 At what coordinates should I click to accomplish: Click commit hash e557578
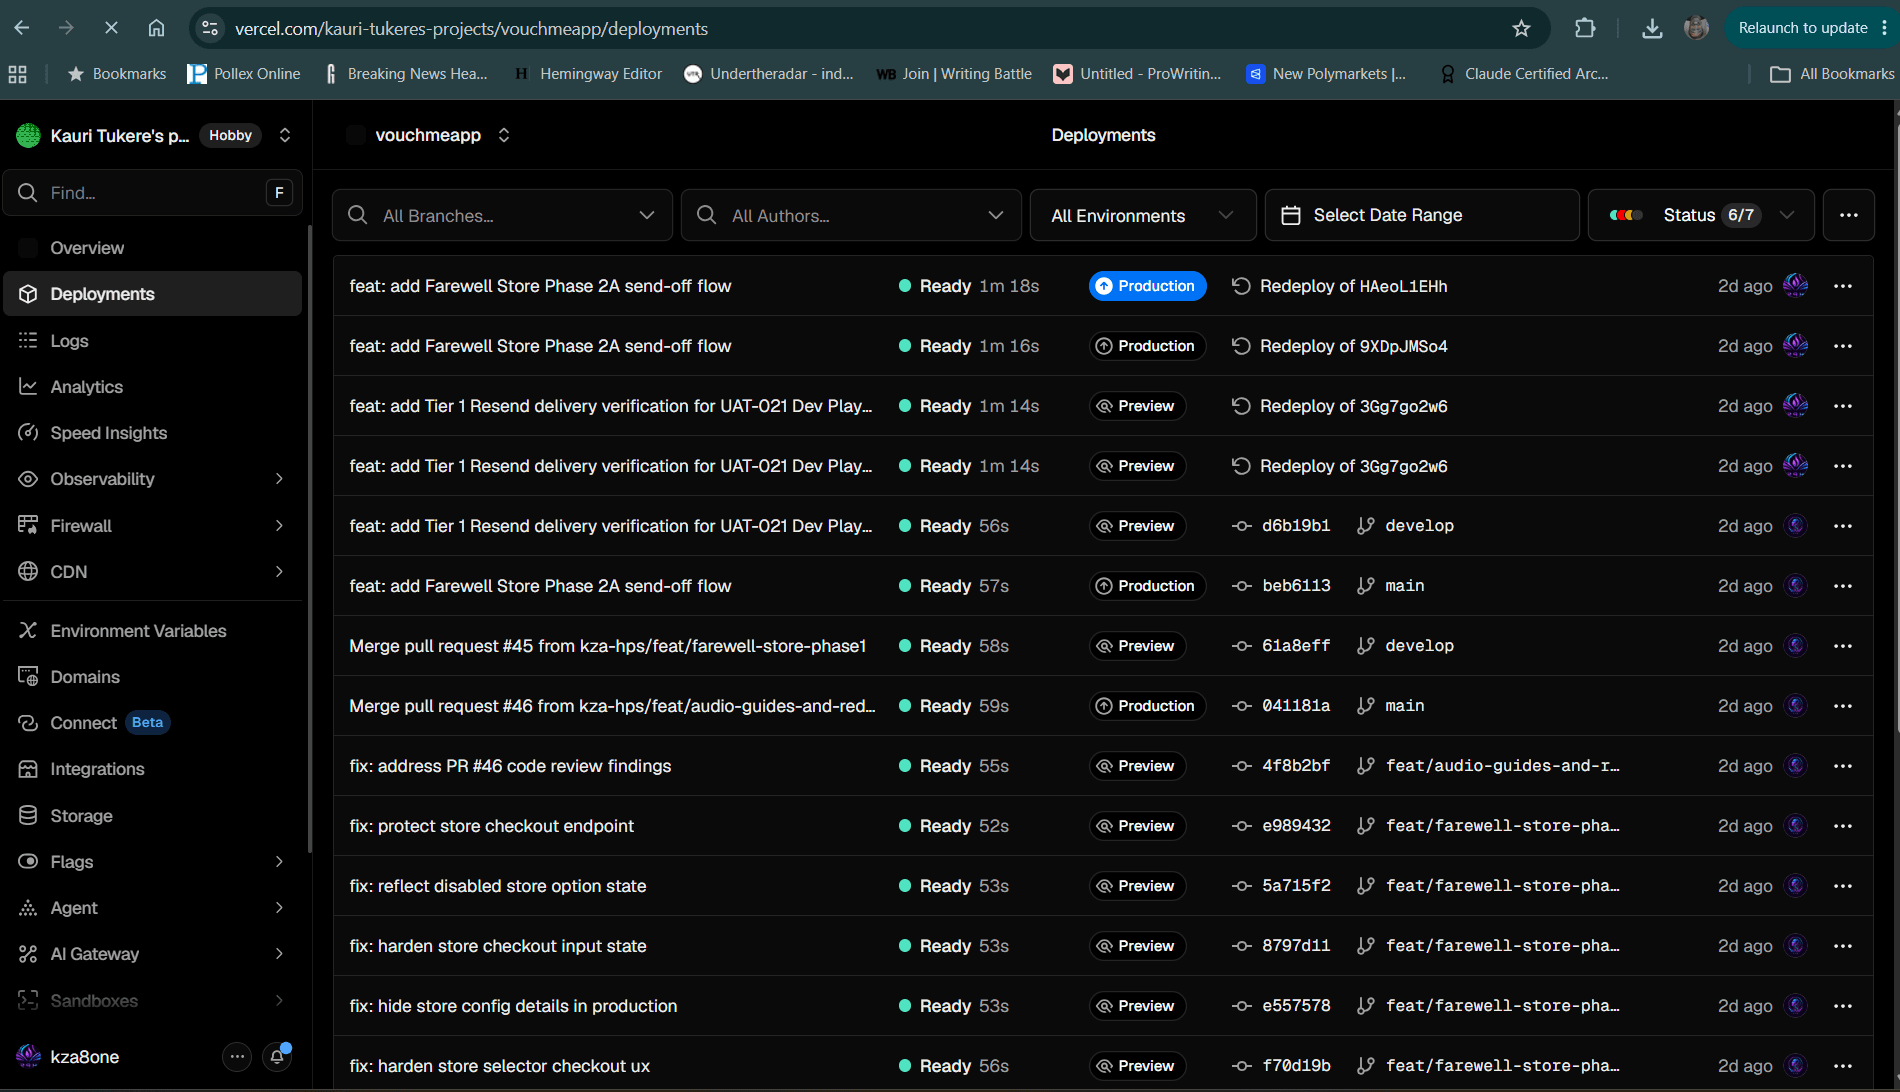pyautogui.click(x=1296, y=1006)
